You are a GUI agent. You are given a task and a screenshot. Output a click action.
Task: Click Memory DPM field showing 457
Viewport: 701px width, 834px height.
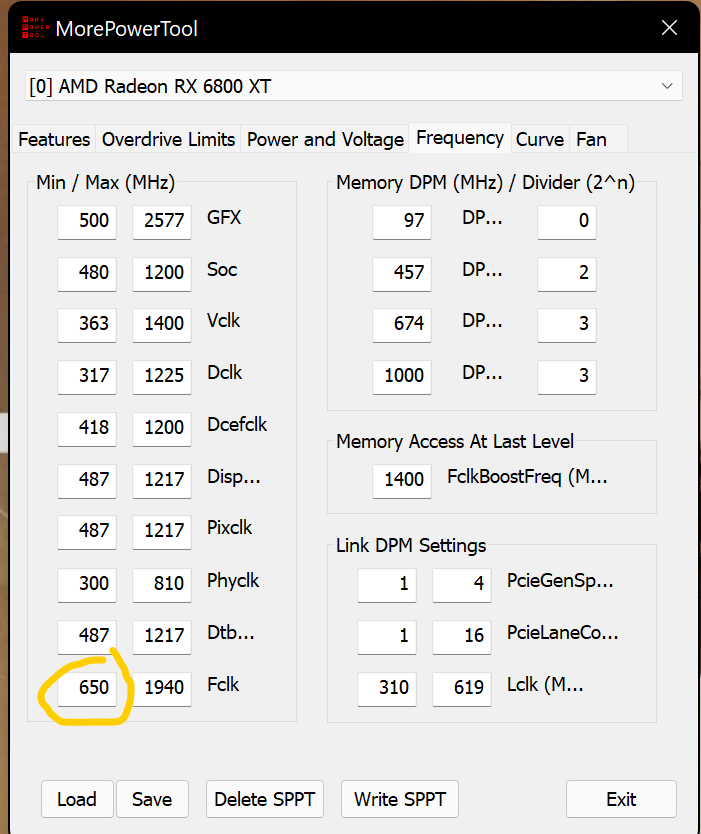click(402, 272)
